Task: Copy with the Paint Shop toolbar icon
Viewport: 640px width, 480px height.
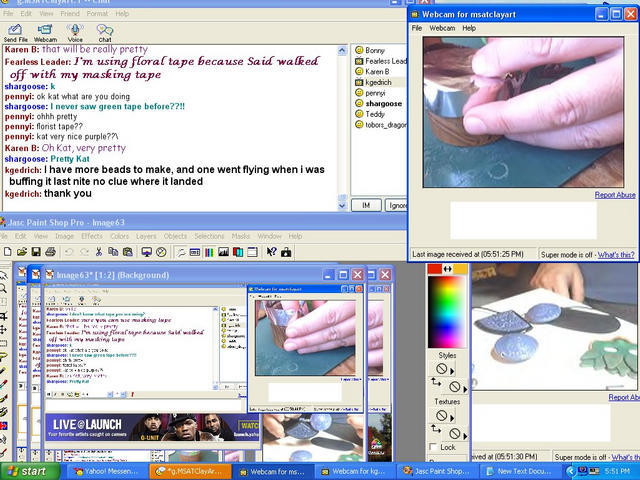Action: pos(113,252)
